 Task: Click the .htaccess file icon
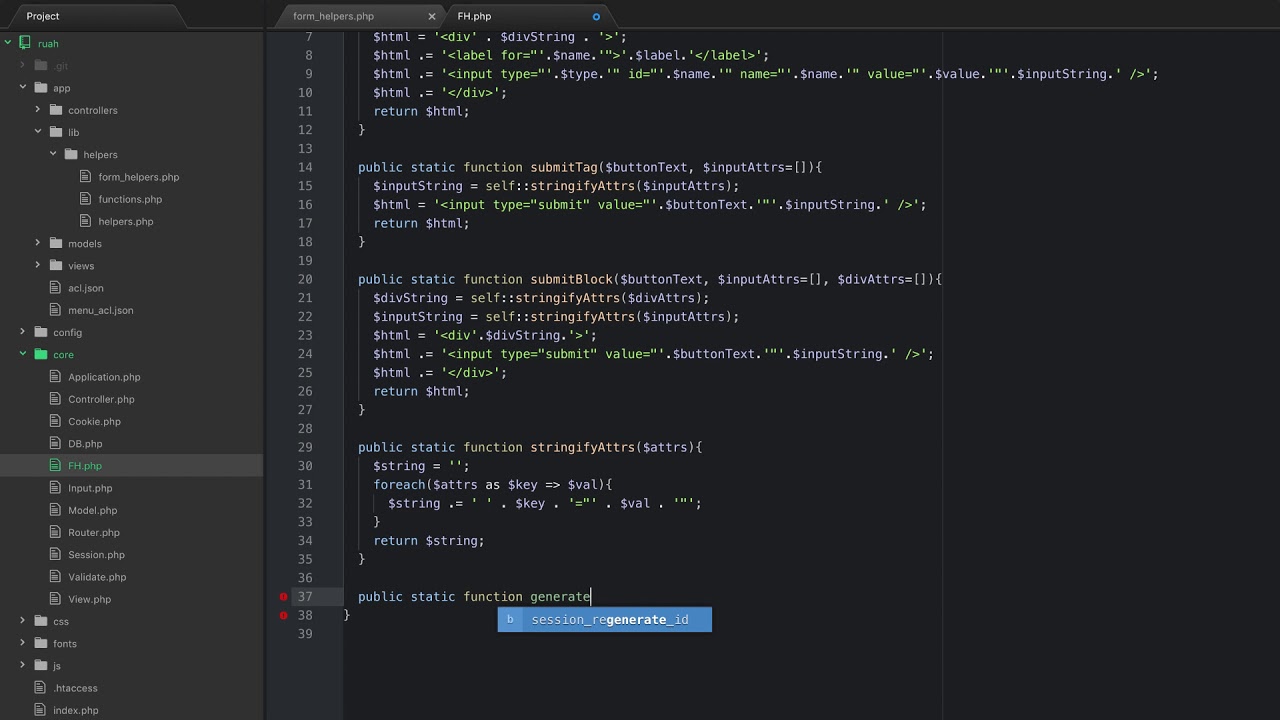pyautogui.click(x=41, y=688)
